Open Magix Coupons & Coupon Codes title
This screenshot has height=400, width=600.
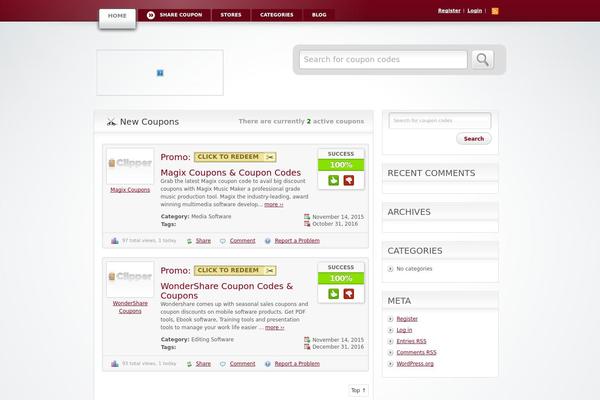click(231, 173)
